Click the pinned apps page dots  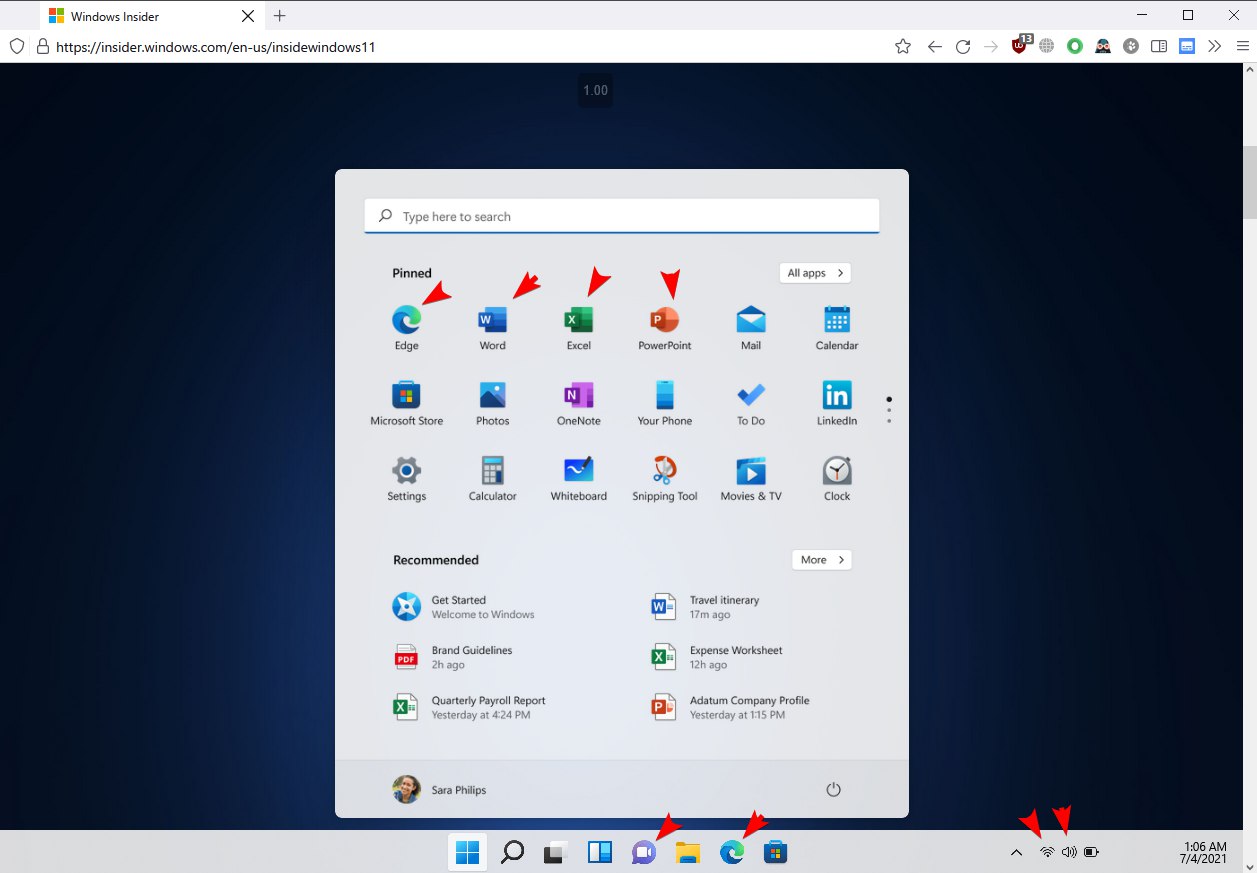[x=889, y=410]
